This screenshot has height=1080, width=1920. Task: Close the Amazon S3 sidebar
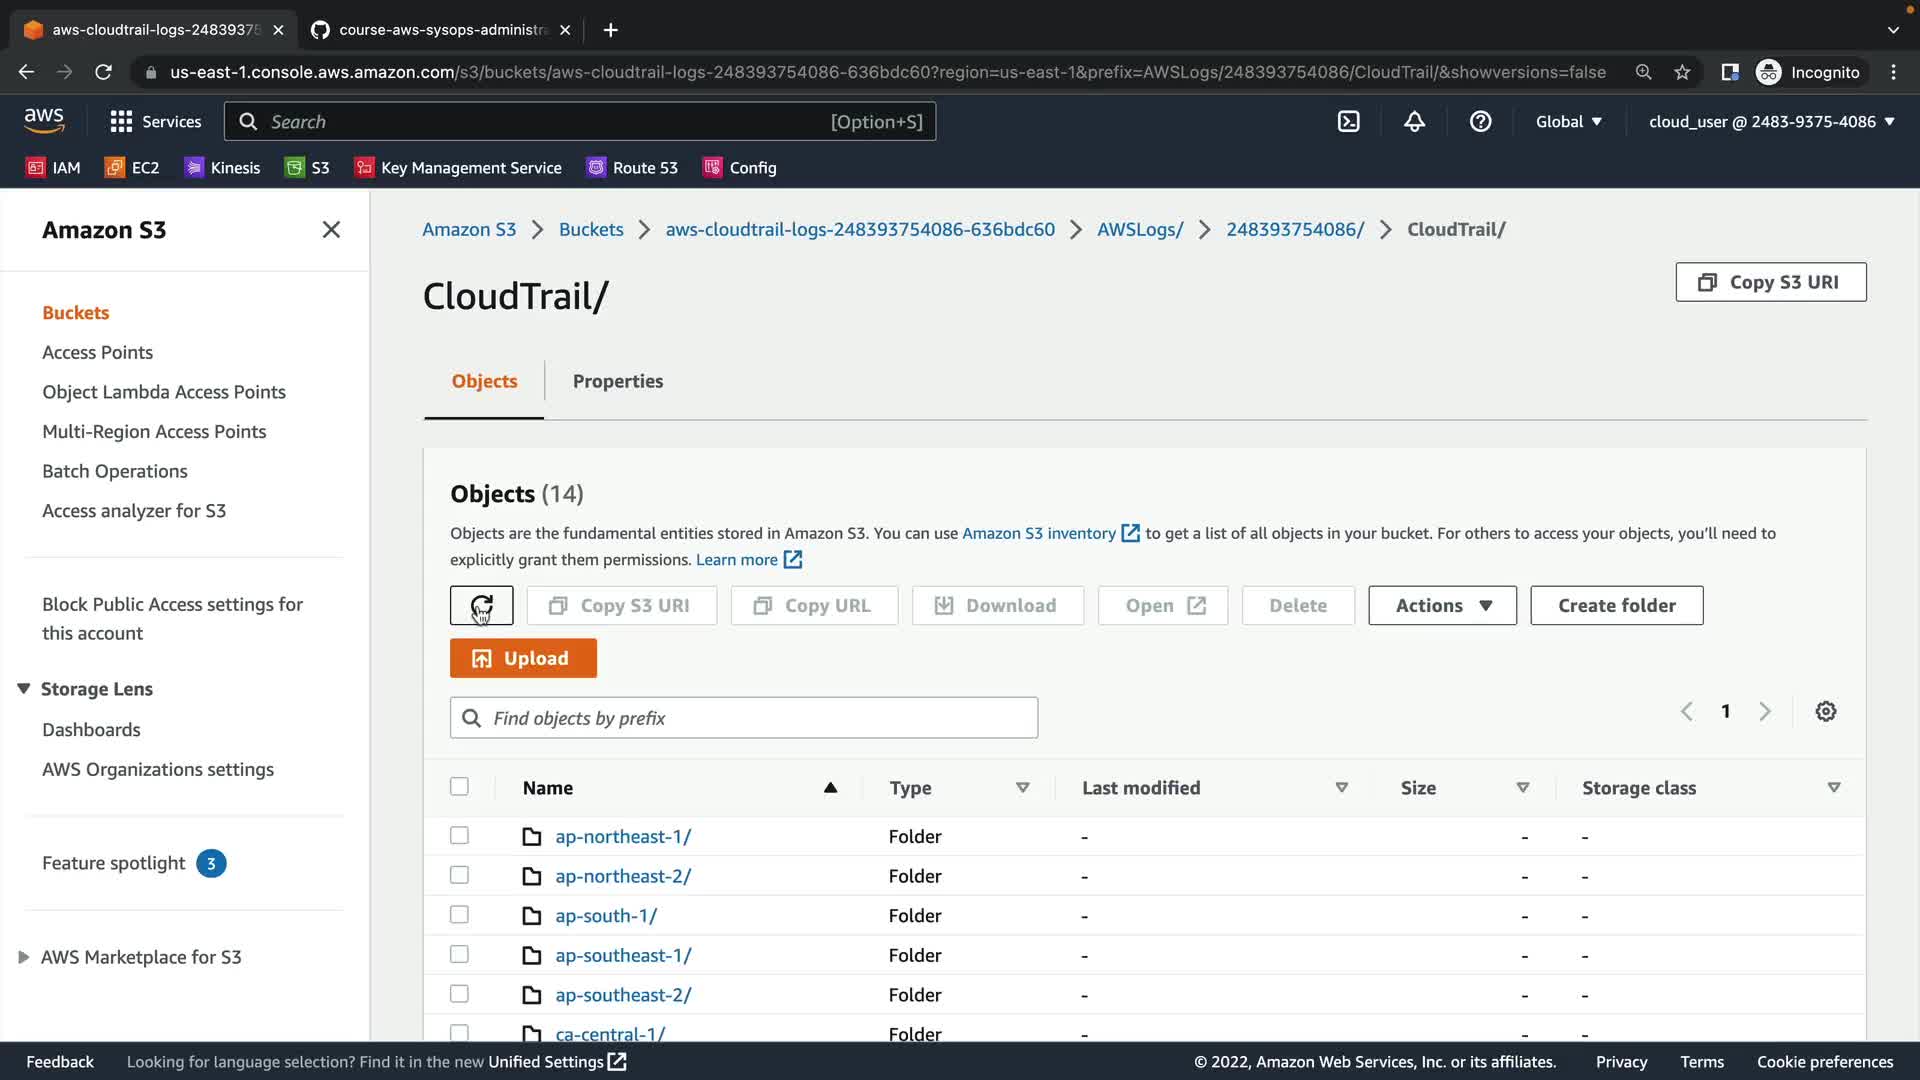click(x=331, y=230)
